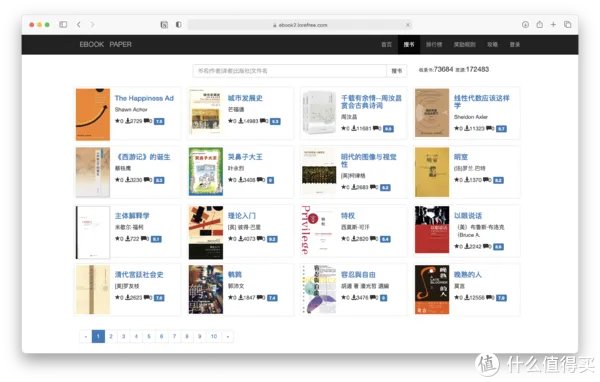Click rating badge under 线性代数应该这样学
Image resolution: width=600 pixels, height=382 pixels.
coord(501,129)
